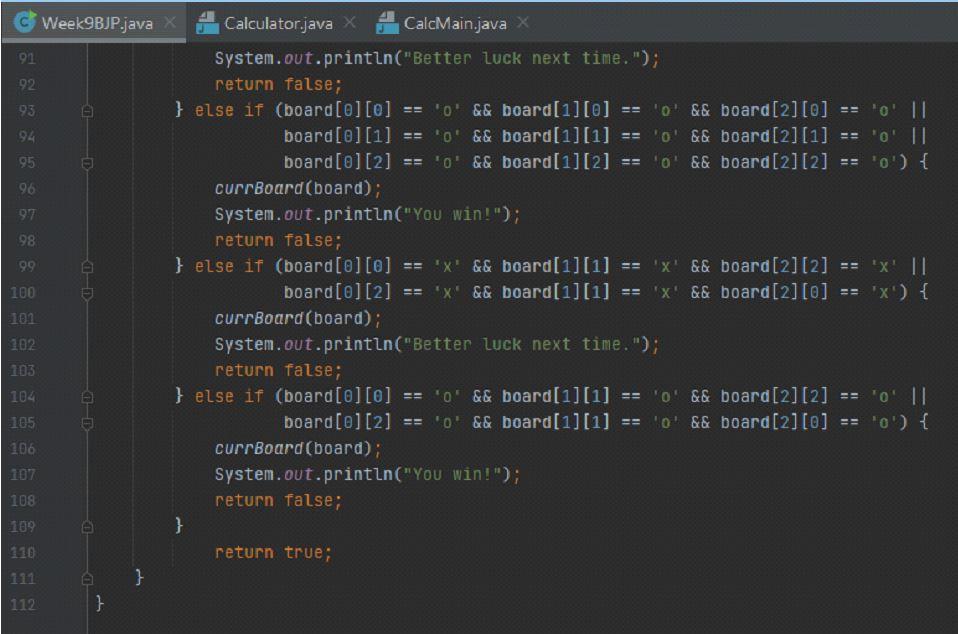This screenshot has width=958, height=634.
Task: Click the "You win!" string on line 97
Action: 452,214
